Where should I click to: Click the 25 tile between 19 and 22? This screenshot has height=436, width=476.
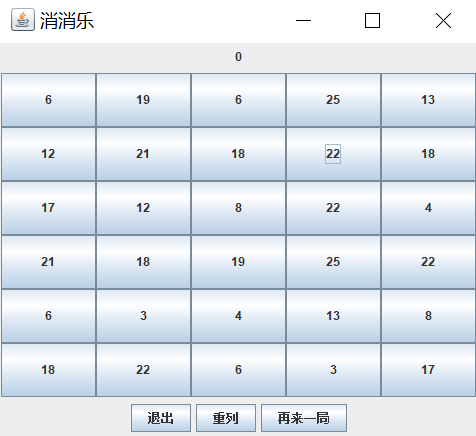click(x=333, y=262)
